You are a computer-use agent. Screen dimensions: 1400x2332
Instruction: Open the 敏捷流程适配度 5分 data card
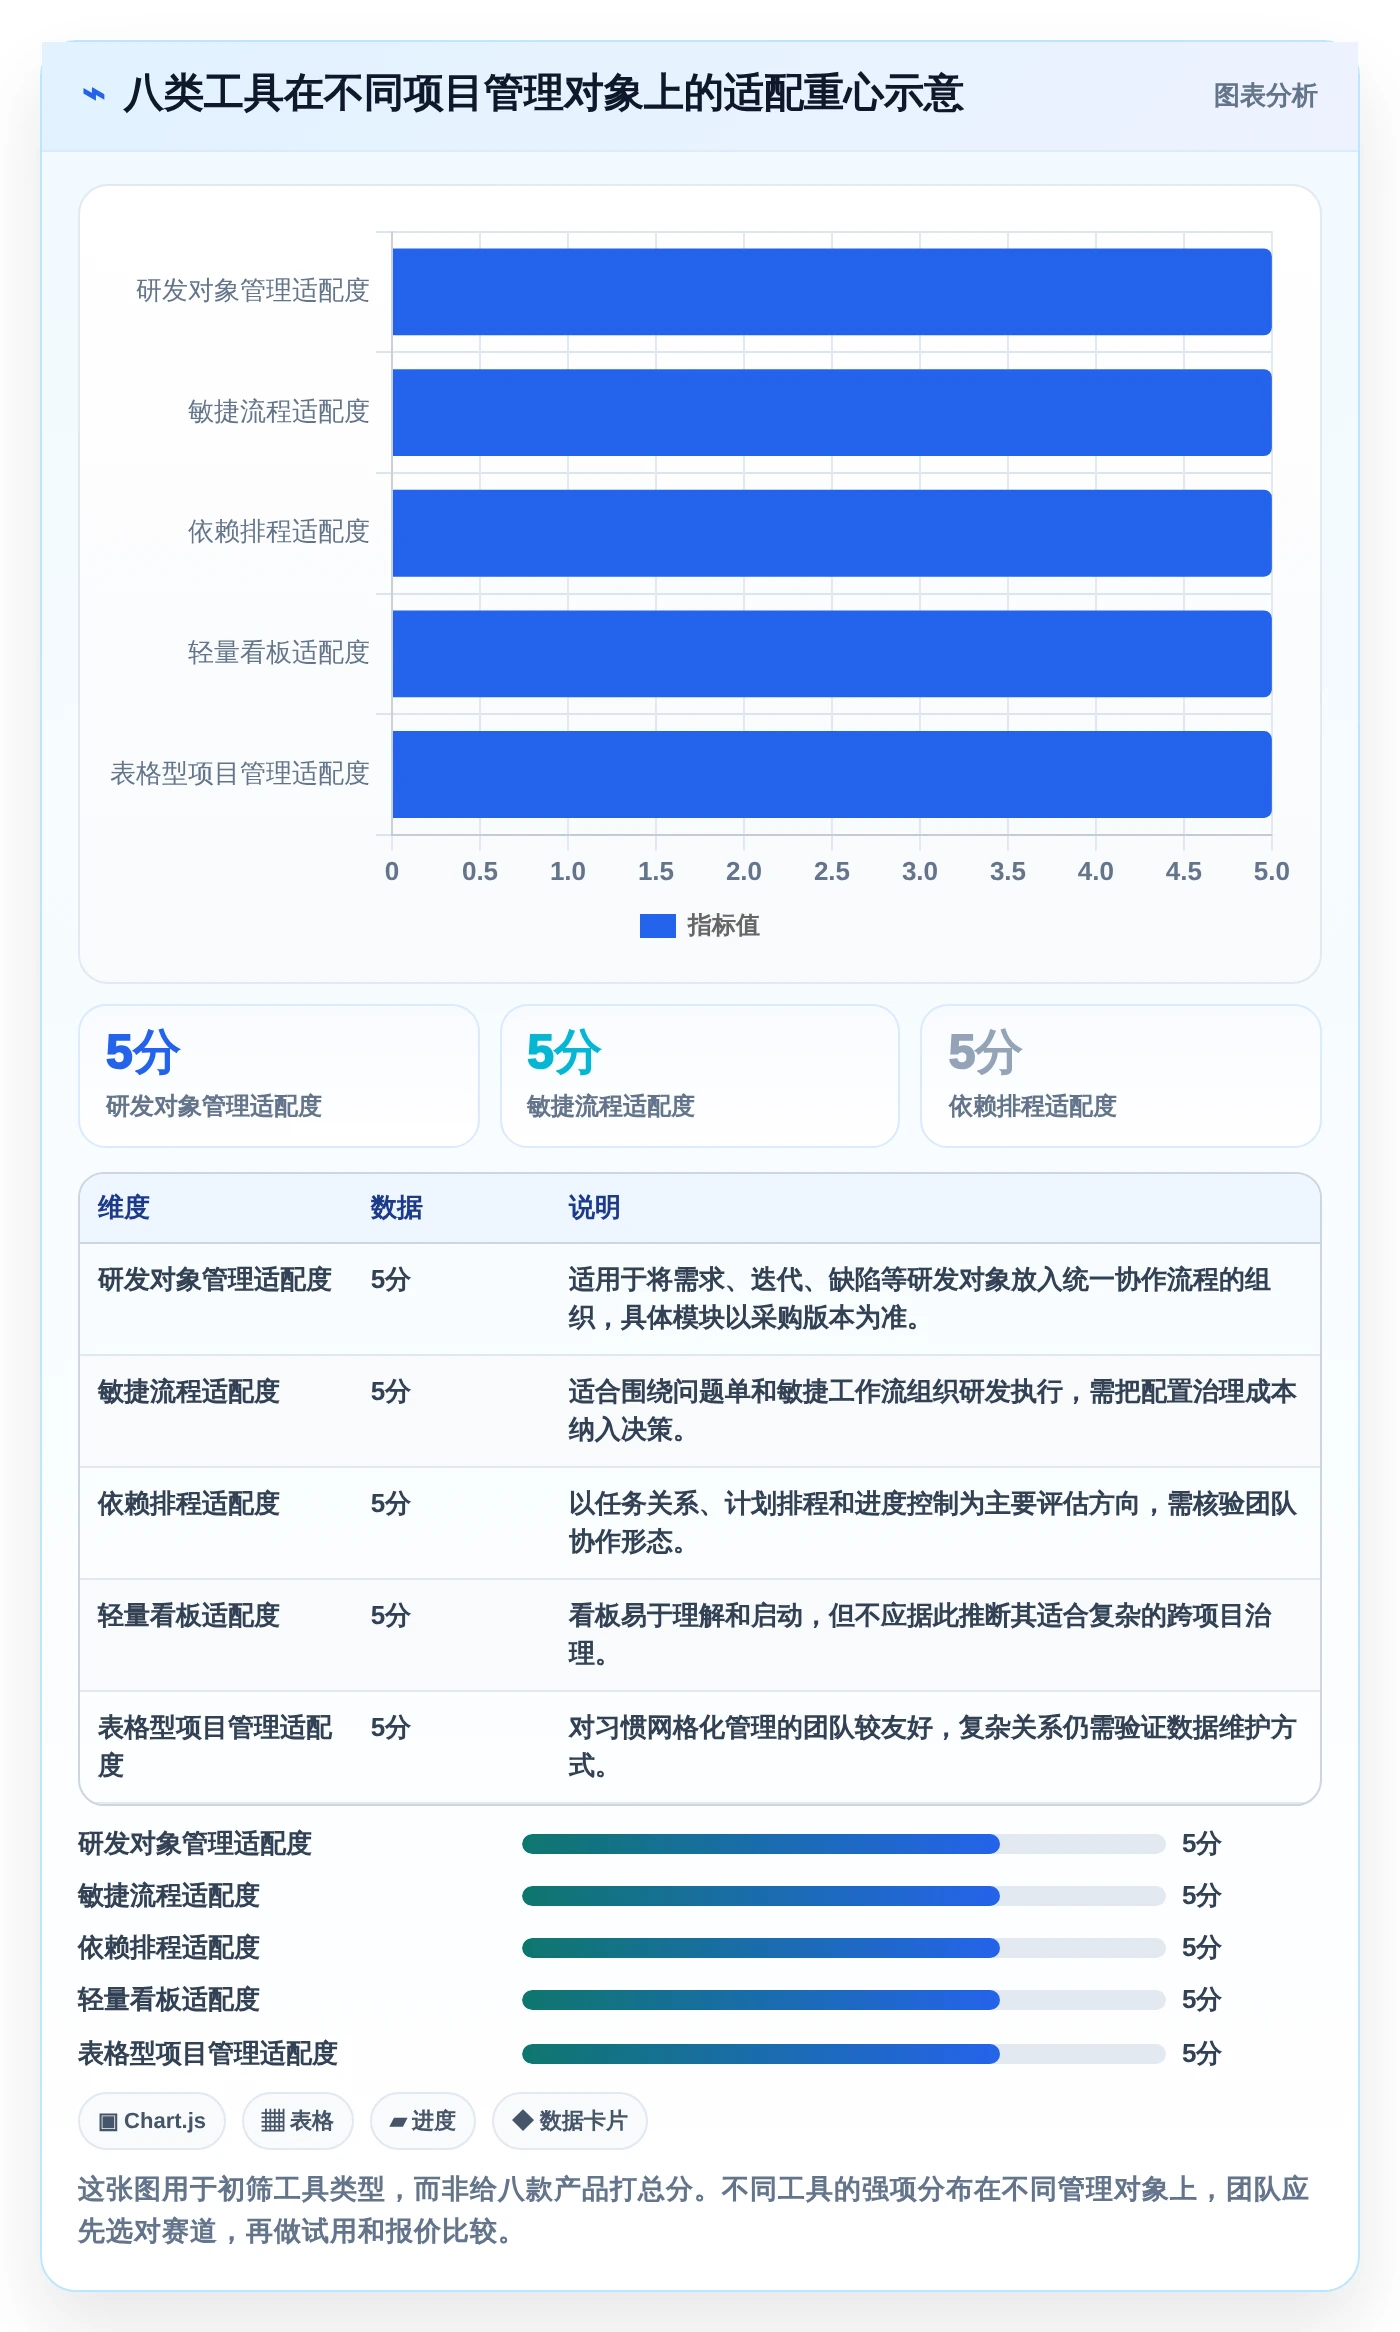(x=700, y=1076)
